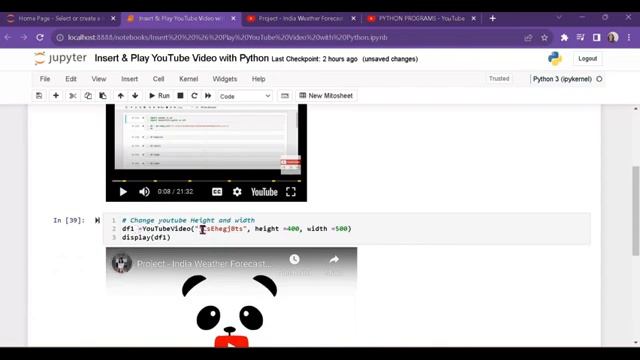Click the red play button on the panda video
The width and height of the screenshot is (640, 360).
231,342
